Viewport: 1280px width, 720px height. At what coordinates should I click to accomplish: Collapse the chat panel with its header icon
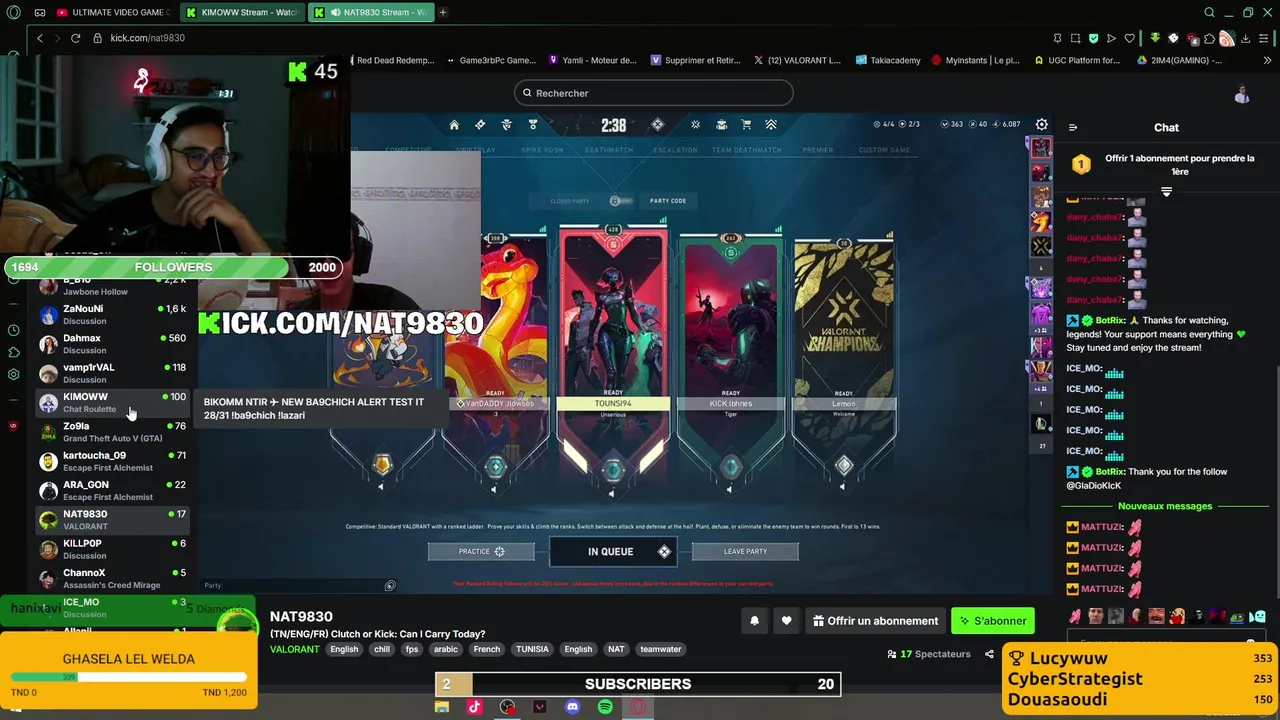pyautogui.click(x=1073, y=127)
